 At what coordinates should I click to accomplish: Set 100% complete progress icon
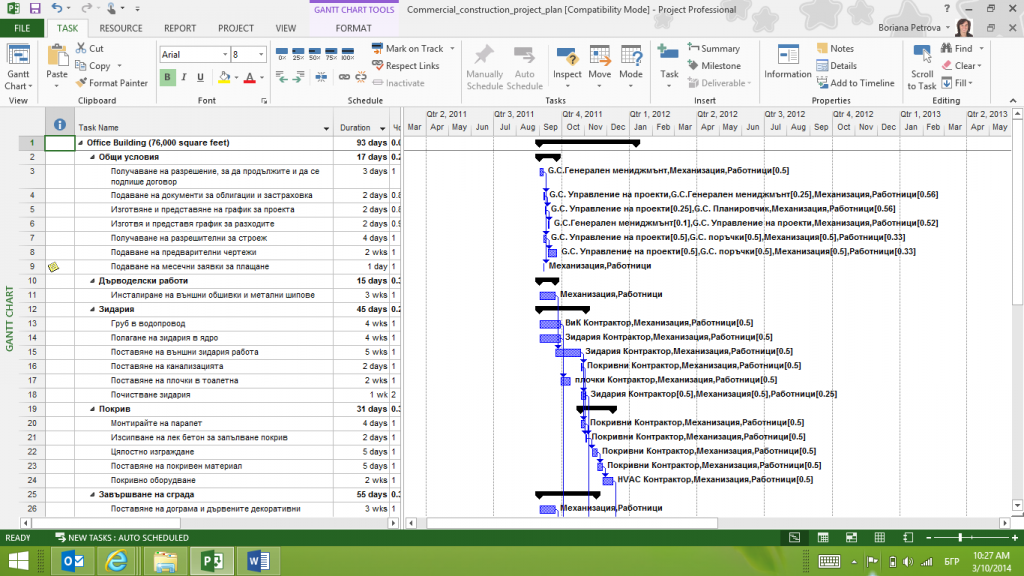(347, 54)
